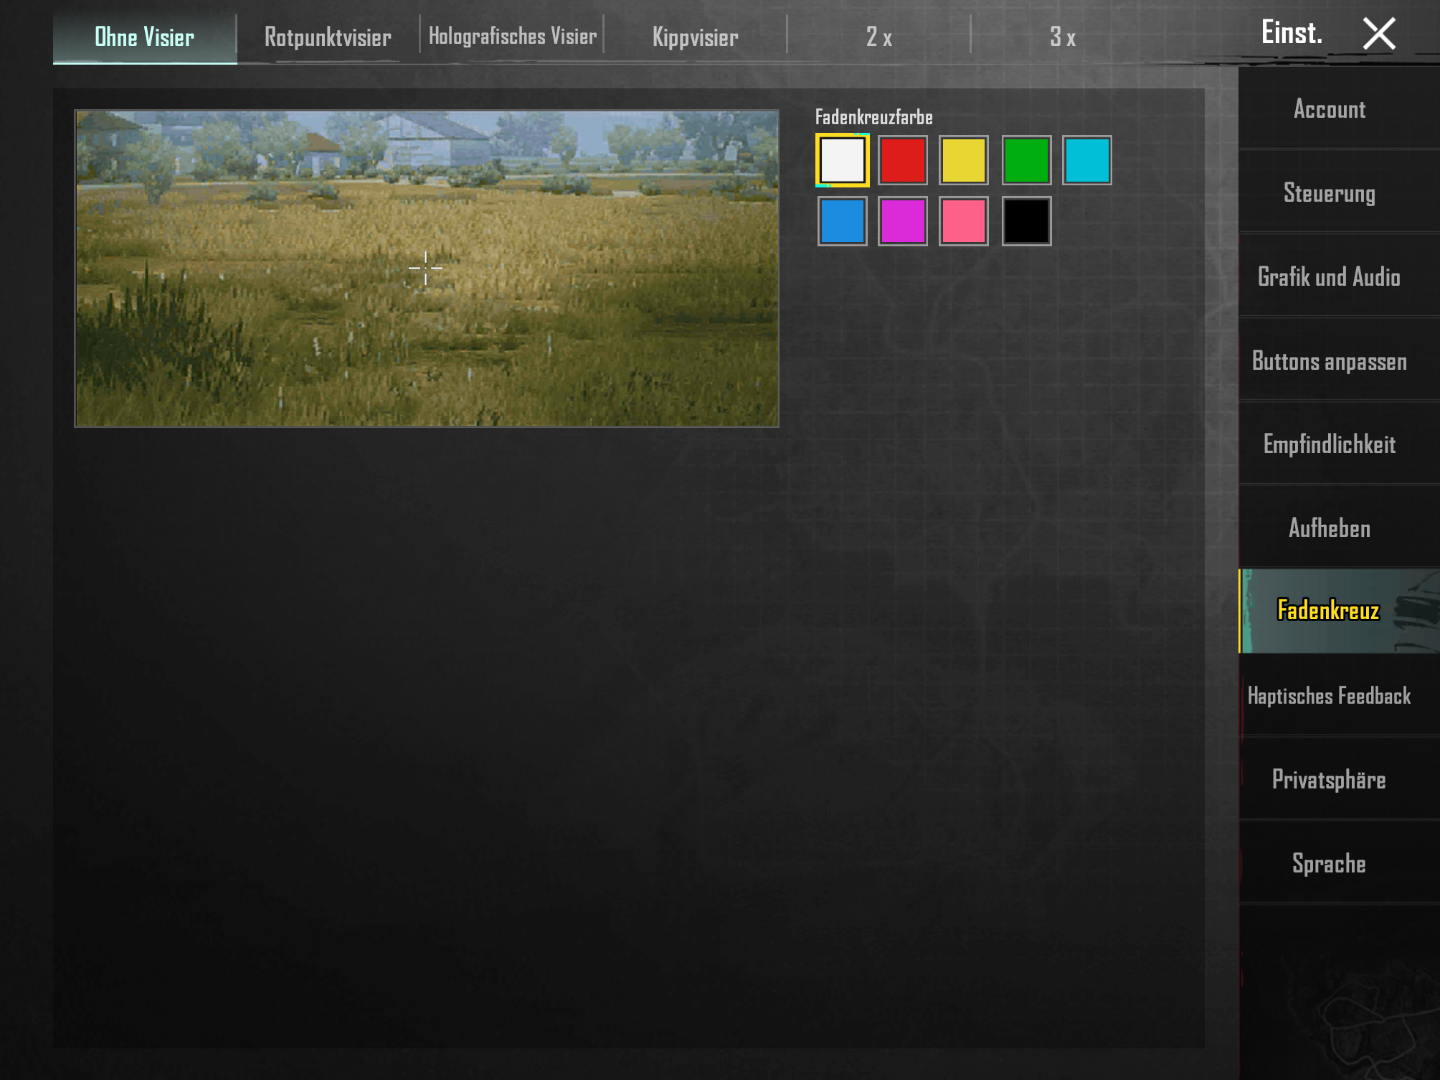Click the crosshair preview image
This screenshot has height=1080, width=1440.
[x=426, y=268]
